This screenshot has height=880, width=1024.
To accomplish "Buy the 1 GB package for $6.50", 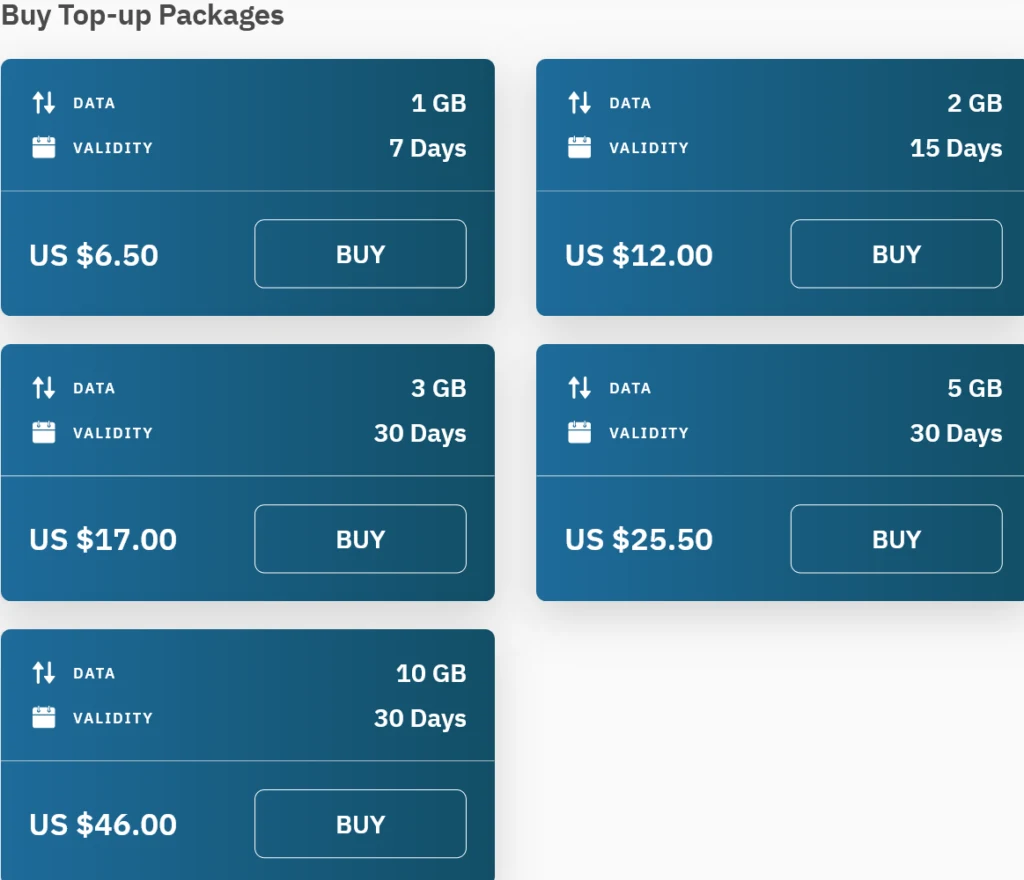I will (x=360, y=254).
